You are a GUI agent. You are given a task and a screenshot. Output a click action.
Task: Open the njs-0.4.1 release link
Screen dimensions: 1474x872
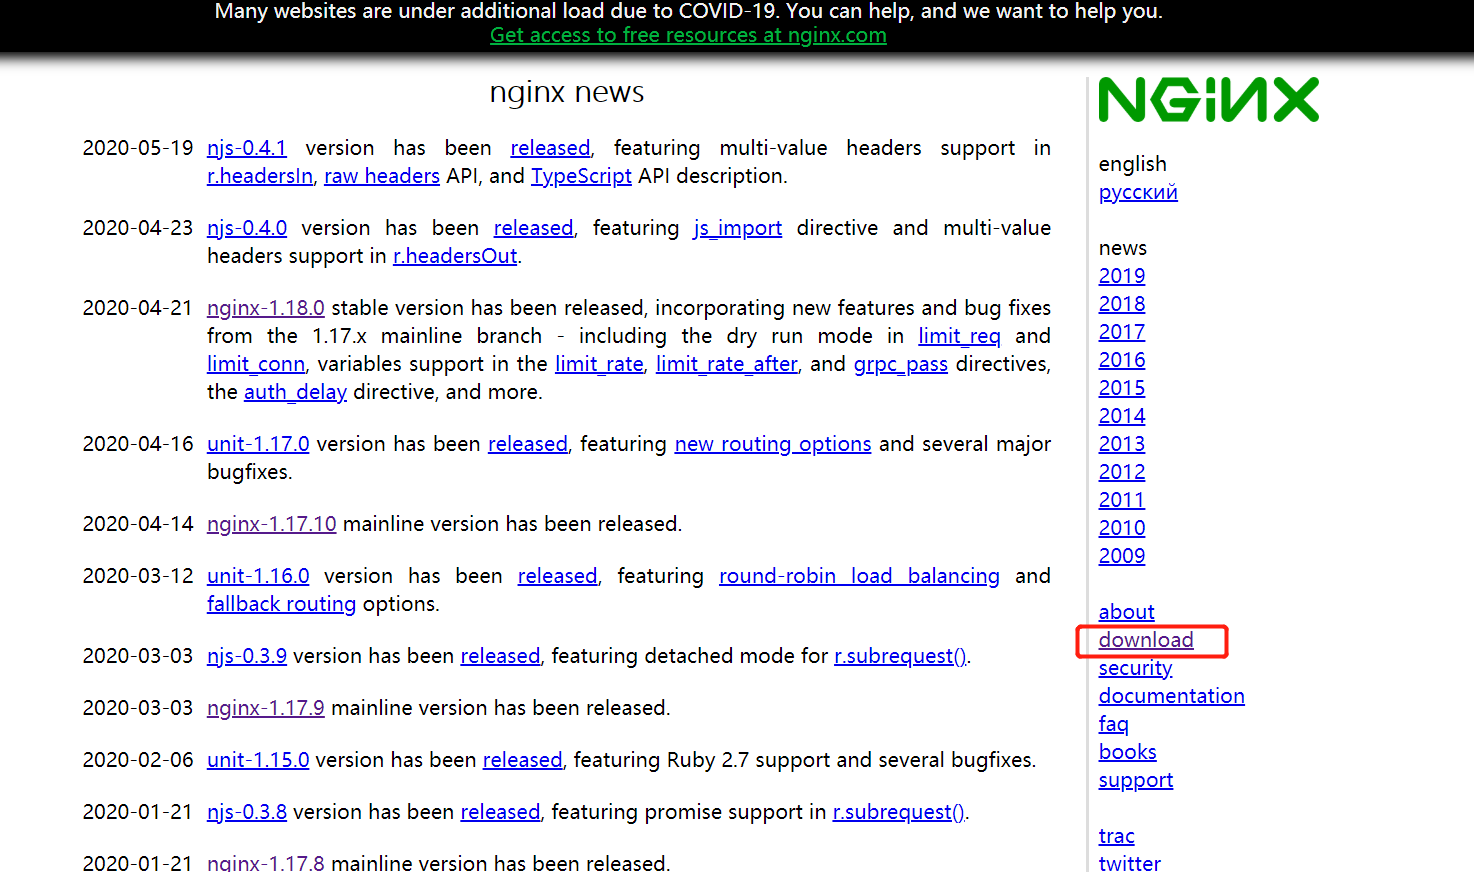pos(247,148)
